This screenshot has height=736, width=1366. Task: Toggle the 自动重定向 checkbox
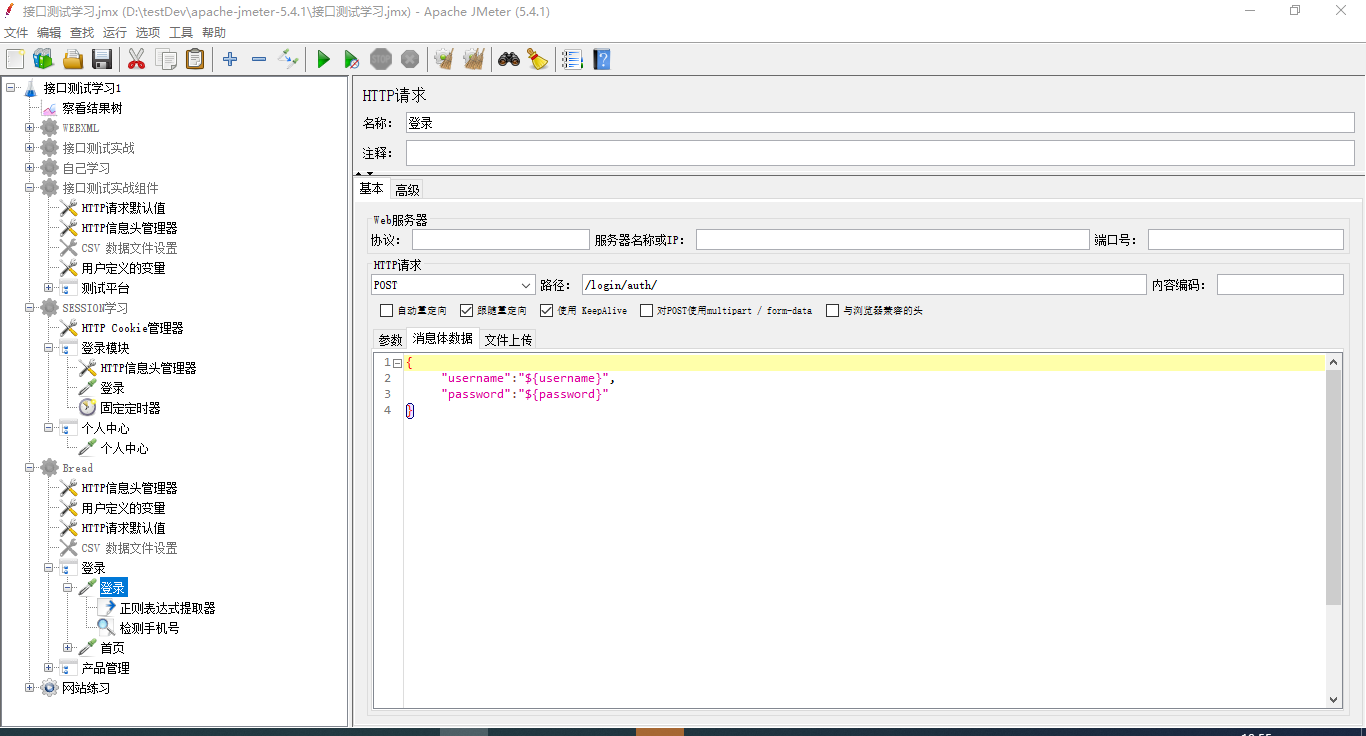pyautogui.click(x=387, y=311)
